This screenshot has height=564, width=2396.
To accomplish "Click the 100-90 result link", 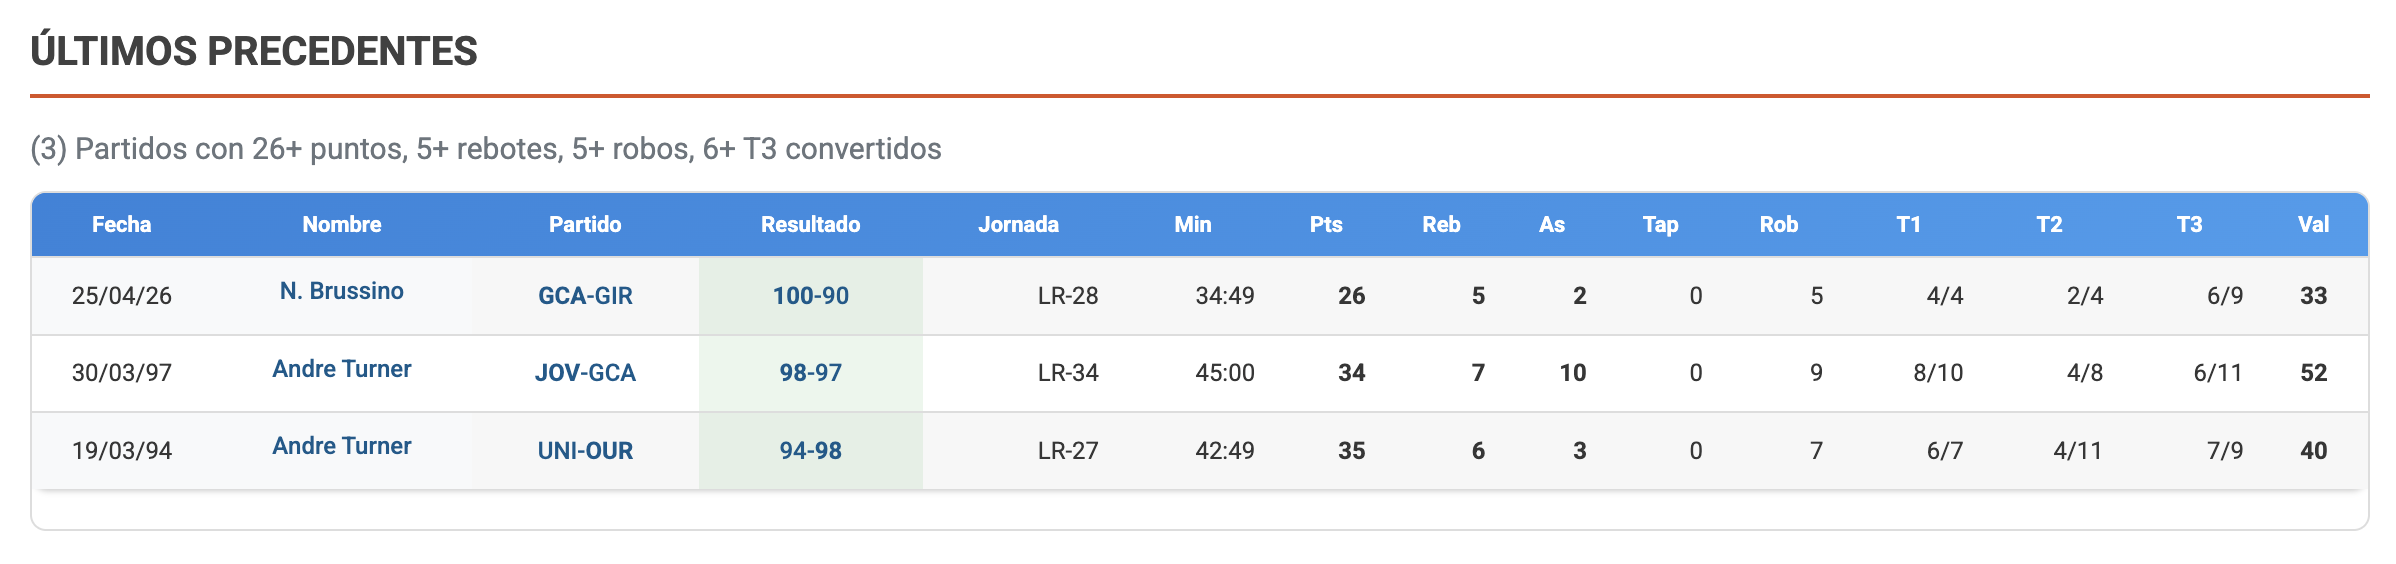I will coord(810,296).
